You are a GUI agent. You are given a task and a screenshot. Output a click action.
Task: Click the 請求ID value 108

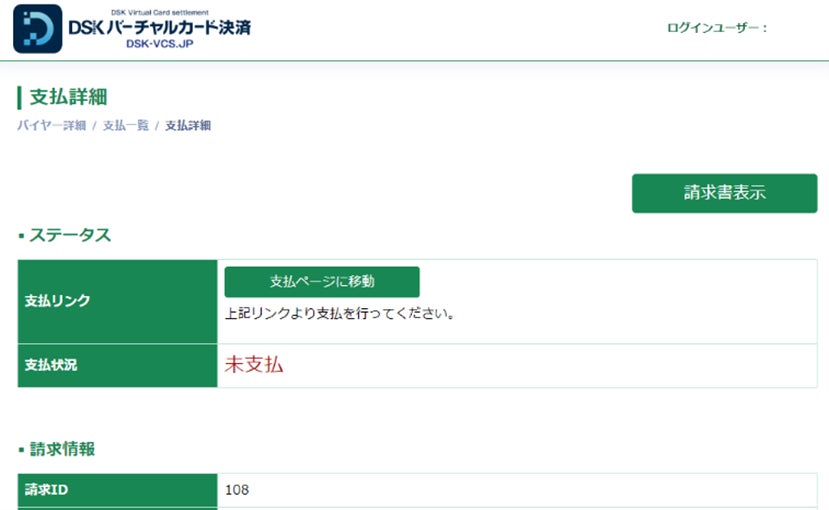237,490
